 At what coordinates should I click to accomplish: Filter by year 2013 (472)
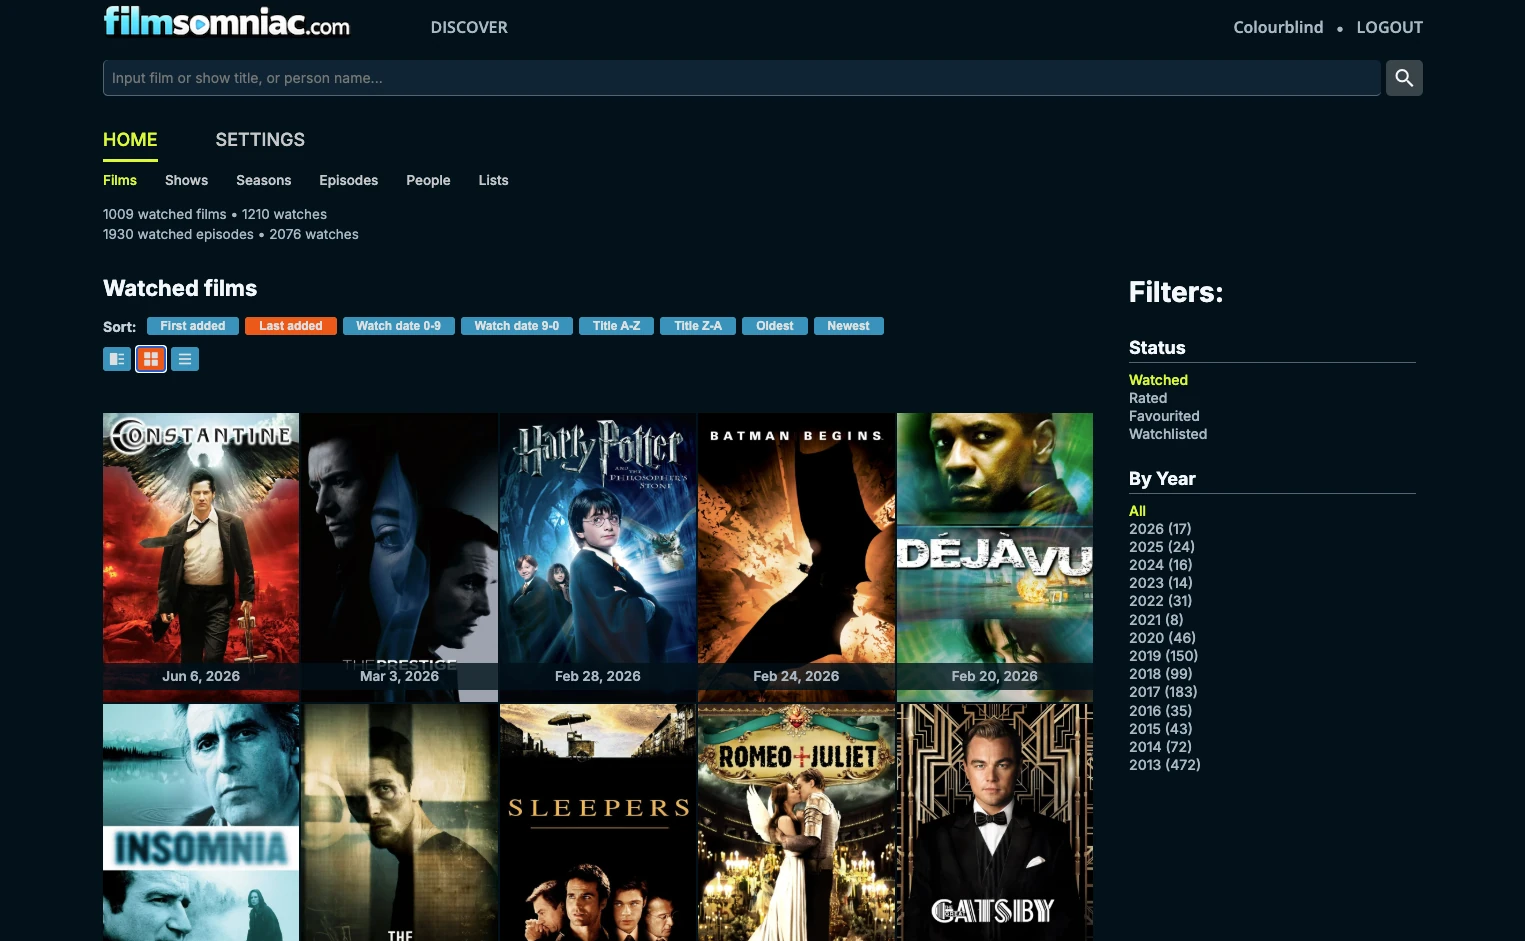coord(1165,765)
